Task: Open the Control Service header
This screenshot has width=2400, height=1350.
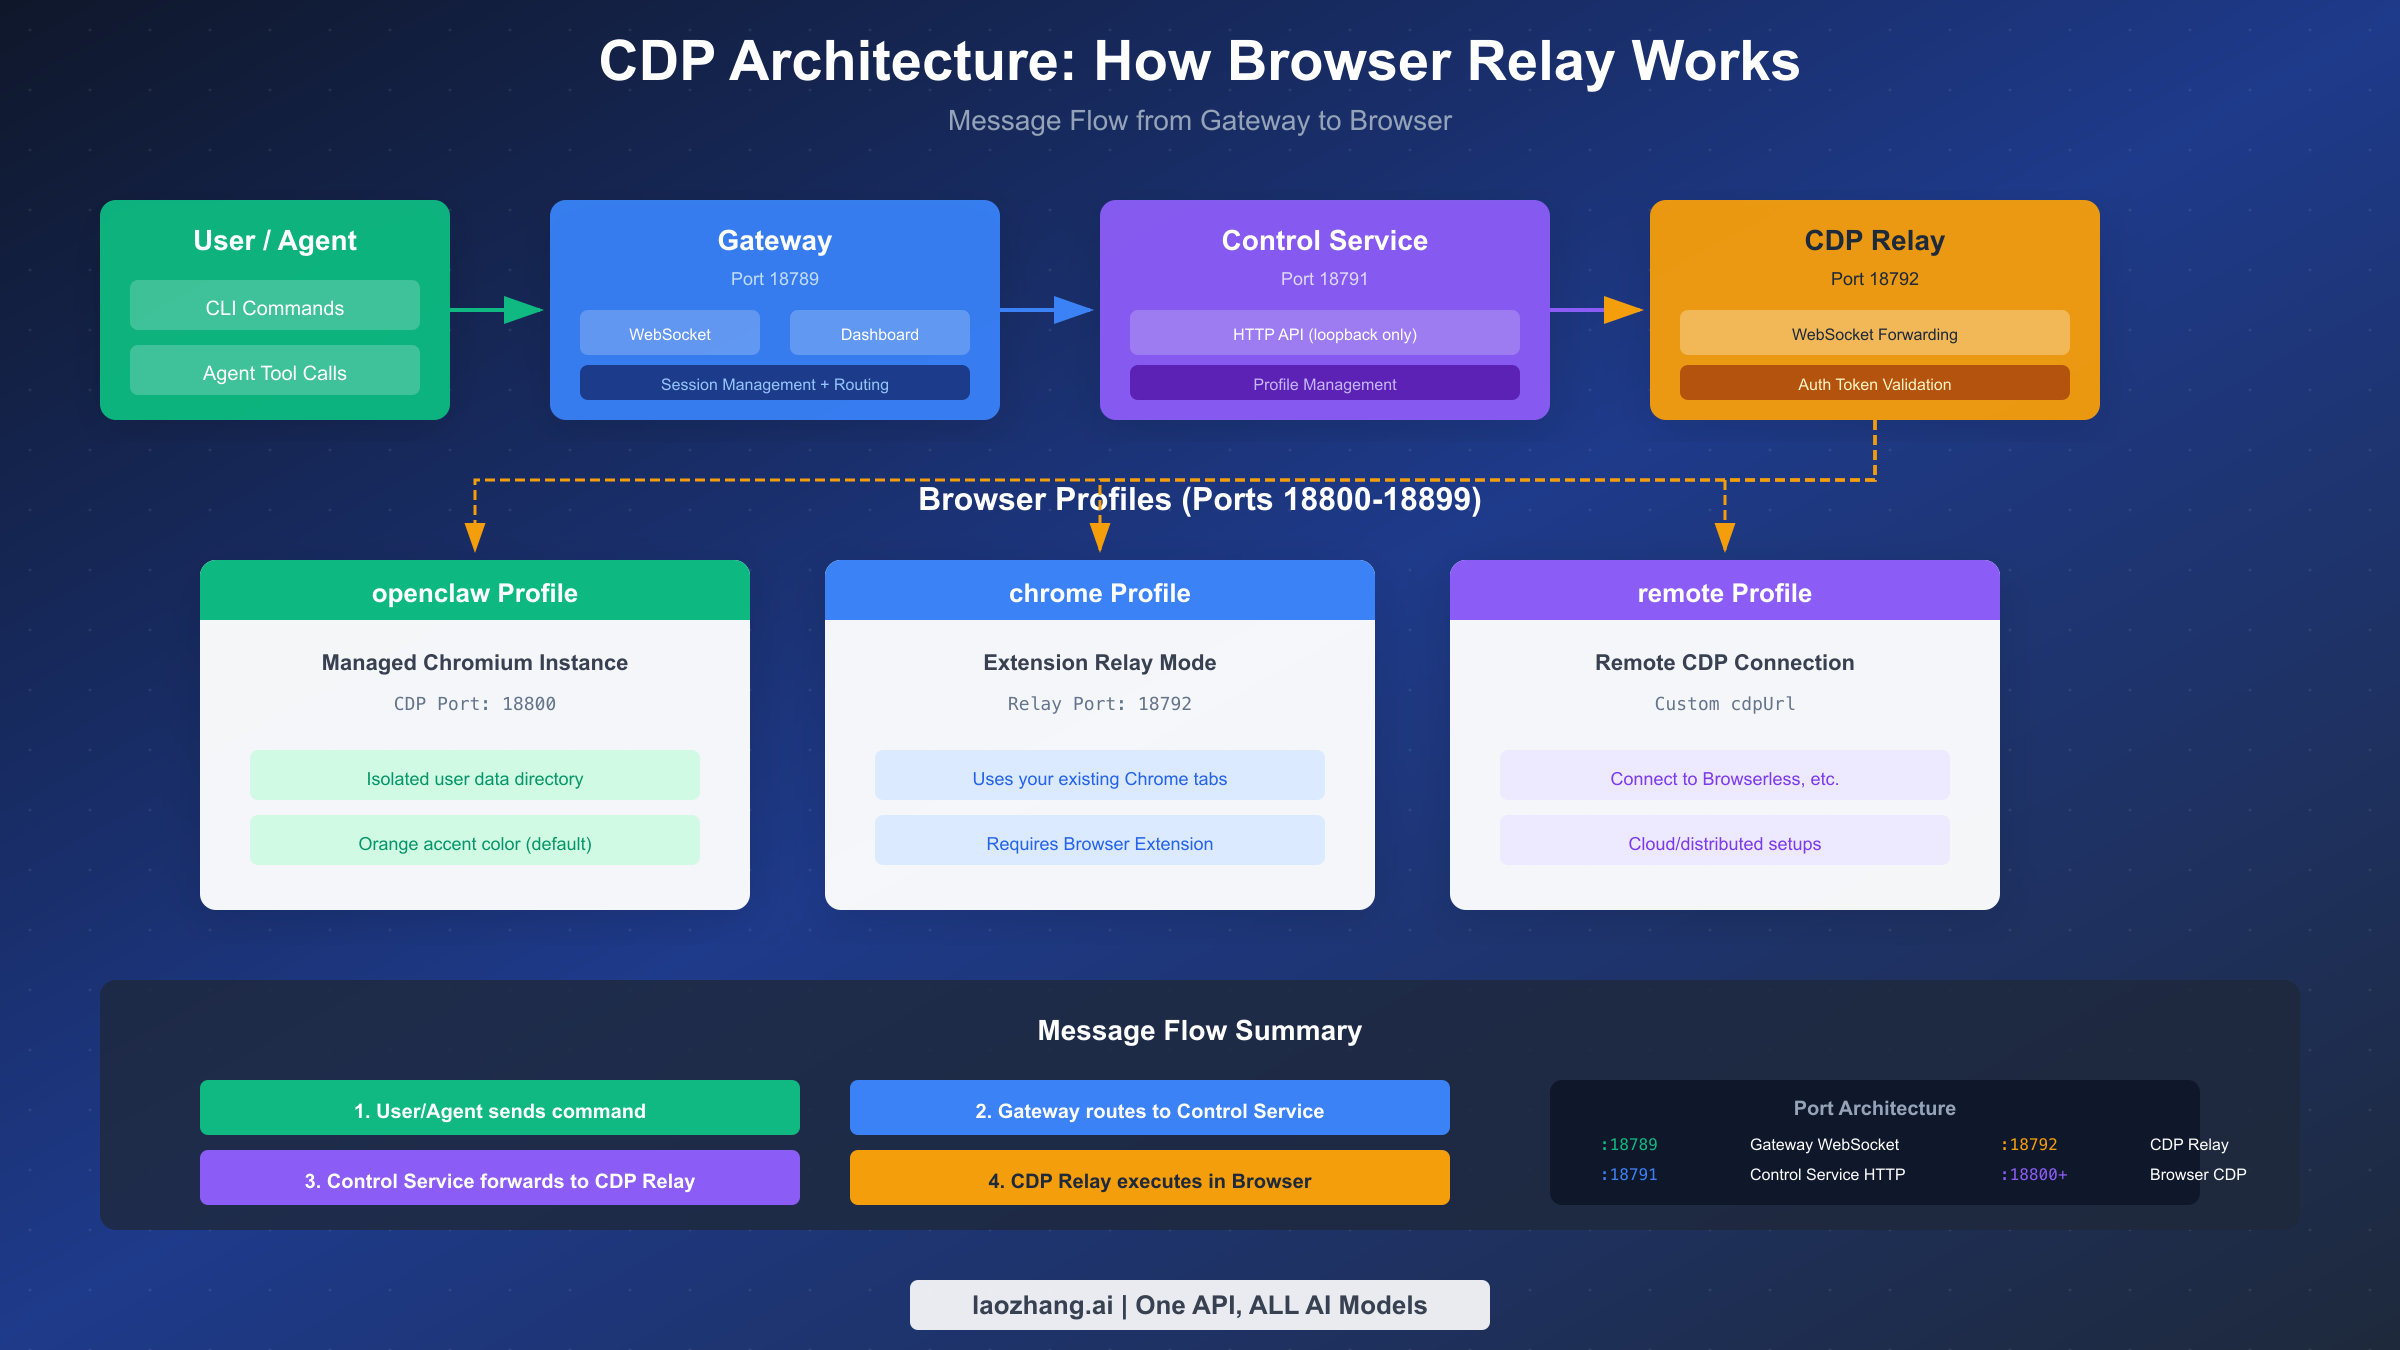Action: [1324, 240]
